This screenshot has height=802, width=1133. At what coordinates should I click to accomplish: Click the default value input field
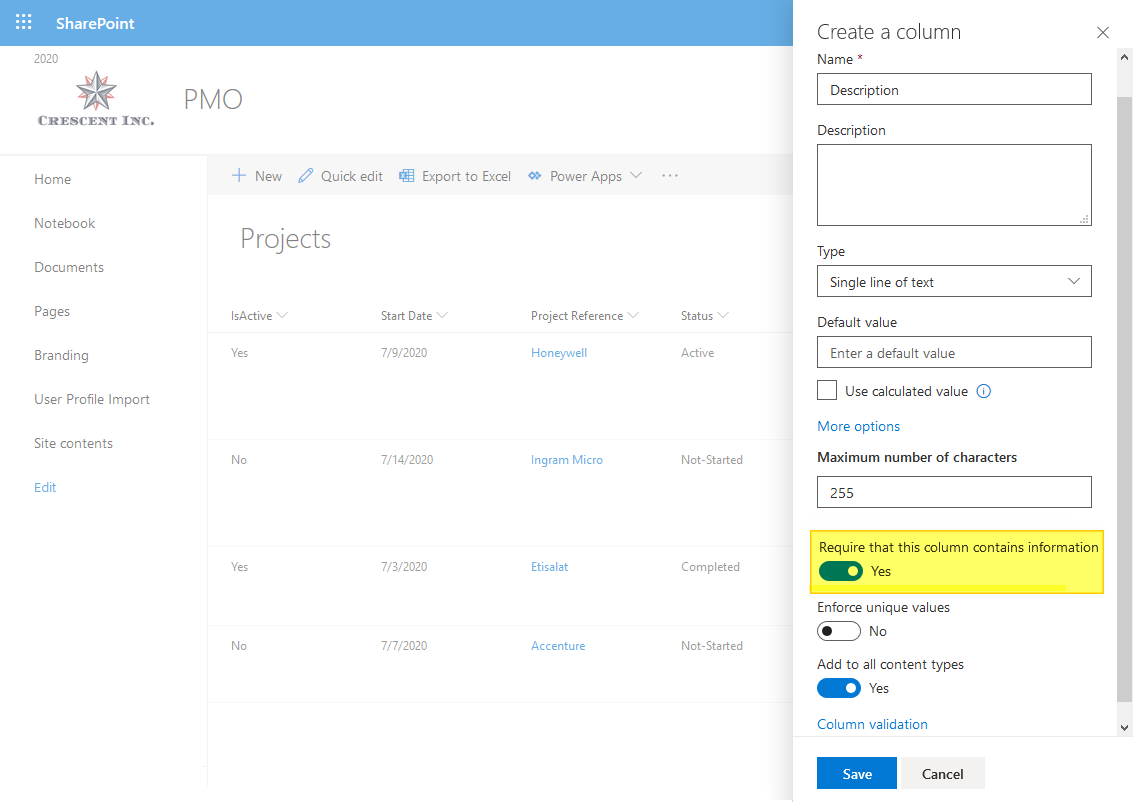tap(953, 352)
